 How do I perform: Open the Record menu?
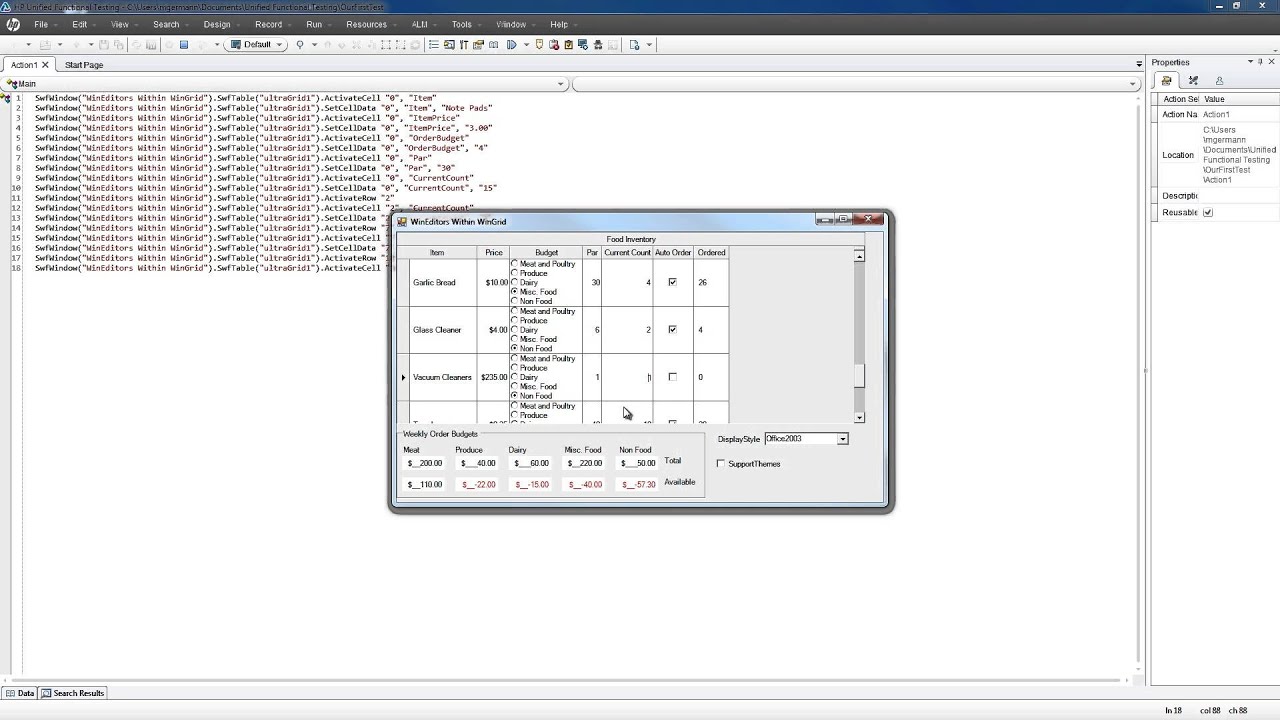[x=268, y=24]
